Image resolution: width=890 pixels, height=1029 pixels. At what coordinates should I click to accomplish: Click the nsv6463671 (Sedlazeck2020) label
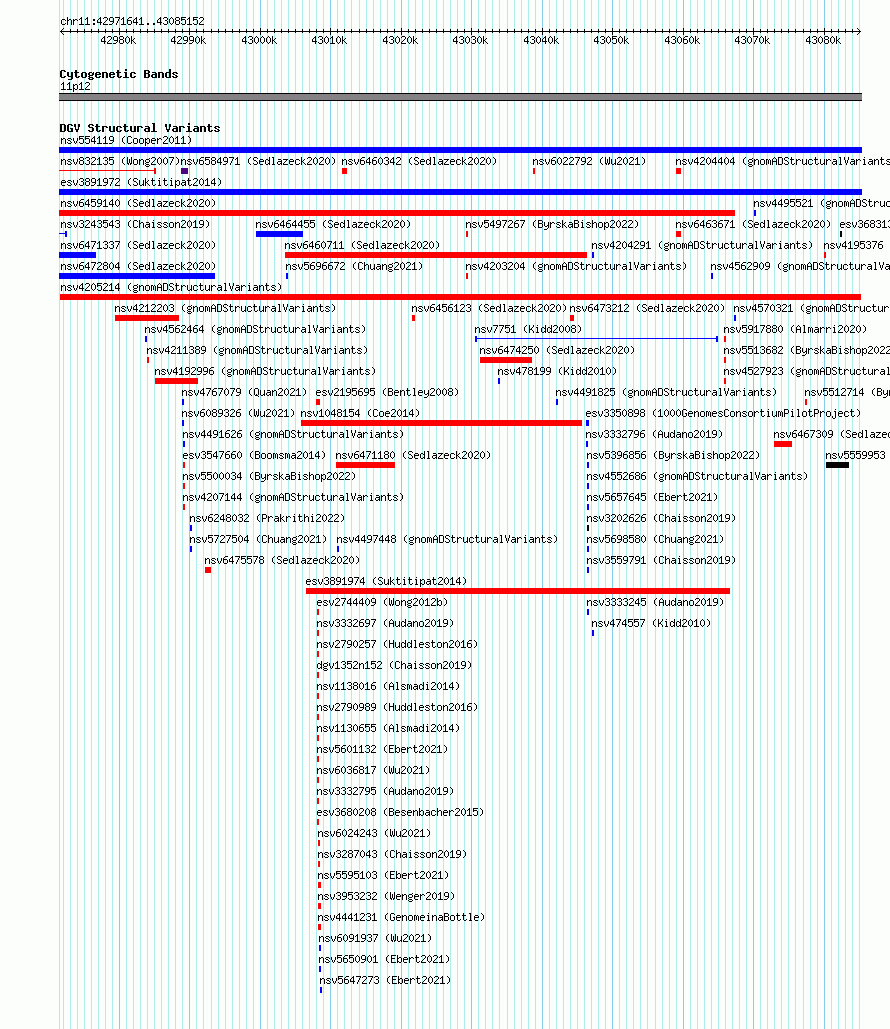coord(753,224)
